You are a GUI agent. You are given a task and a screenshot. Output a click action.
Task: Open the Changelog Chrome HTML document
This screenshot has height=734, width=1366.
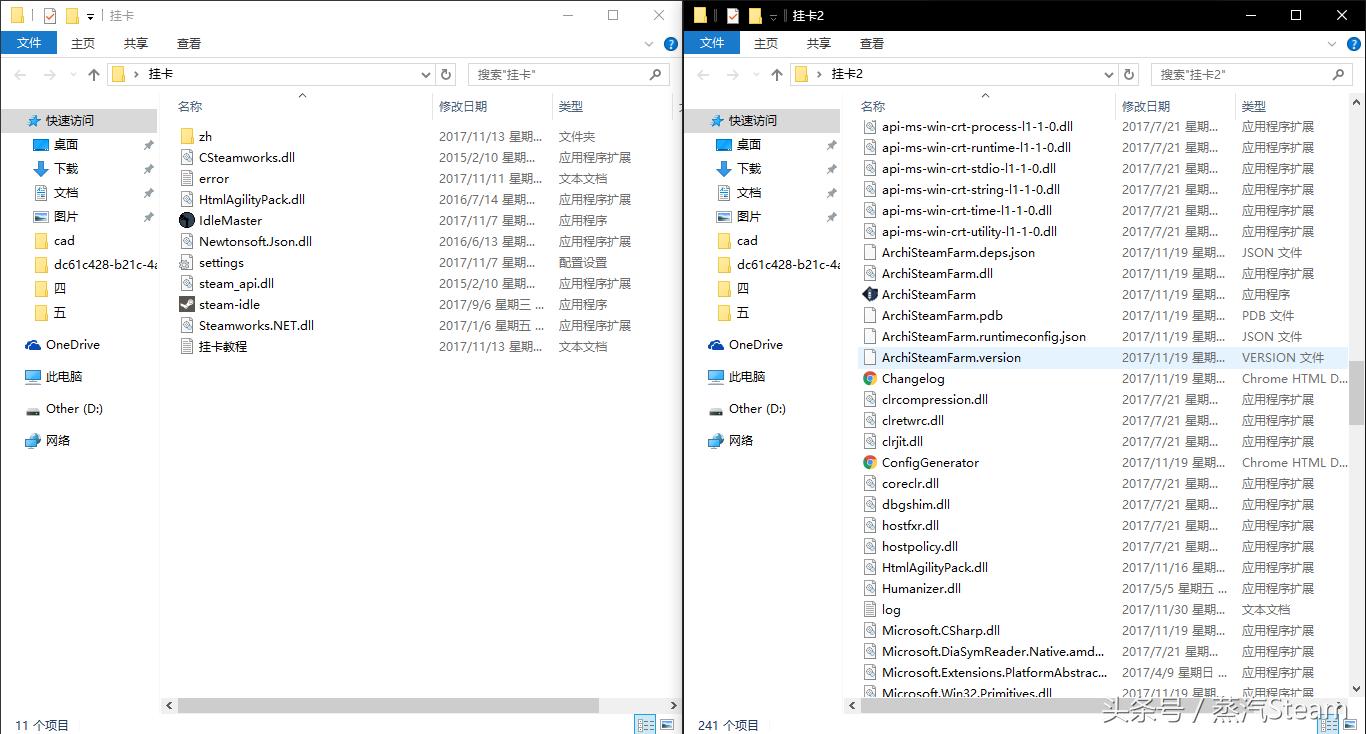click(x=911, y=378)
